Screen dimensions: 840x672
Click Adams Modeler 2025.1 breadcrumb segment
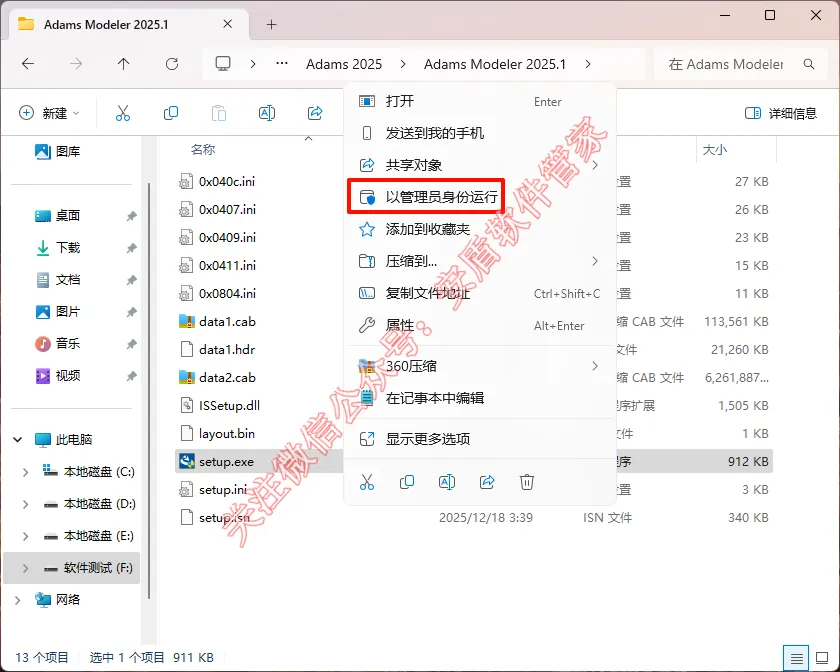tap(494, 64)
